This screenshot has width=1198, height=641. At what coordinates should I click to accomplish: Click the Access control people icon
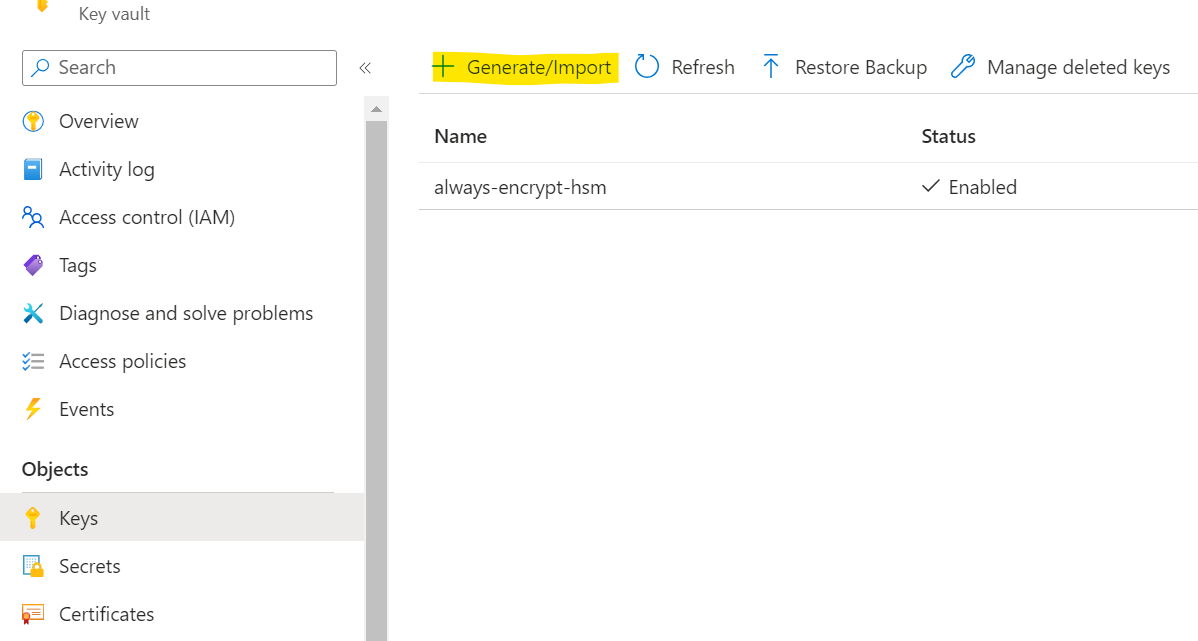point(33,218)
